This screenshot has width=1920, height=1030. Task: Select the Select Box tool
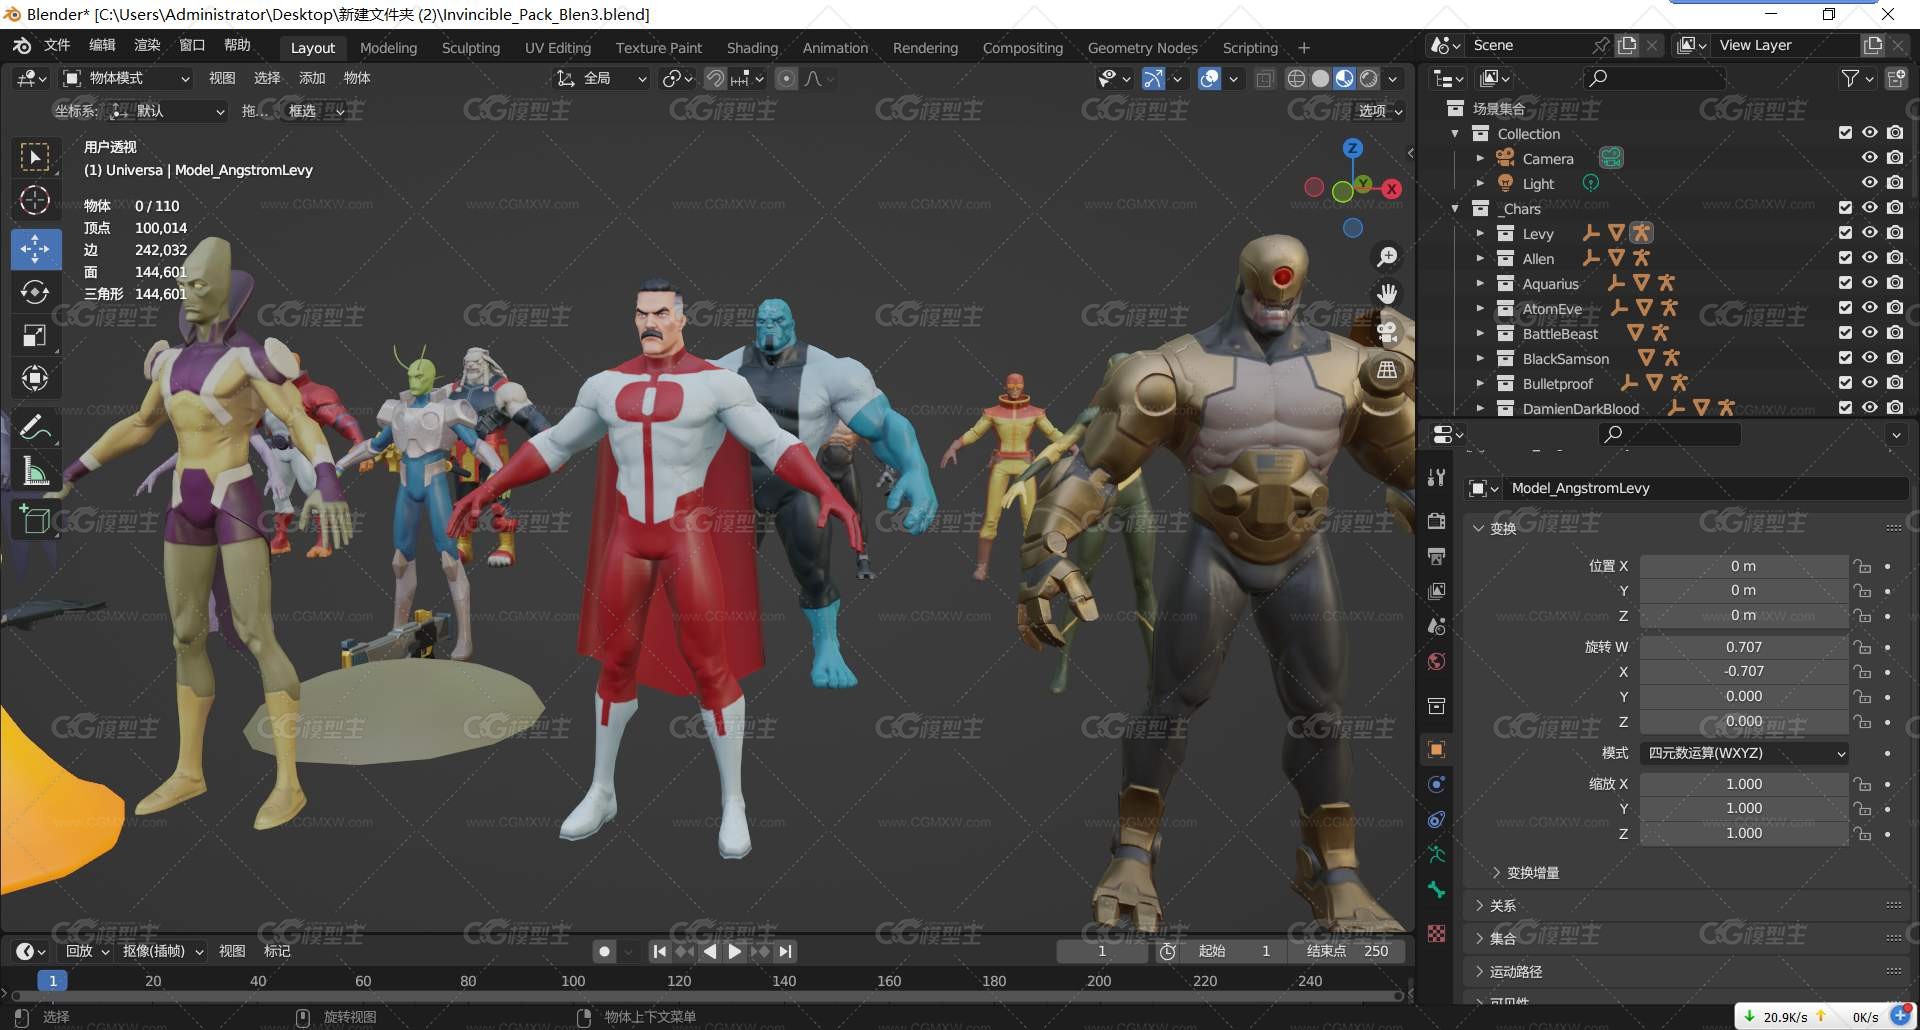[x=35, y=157]
